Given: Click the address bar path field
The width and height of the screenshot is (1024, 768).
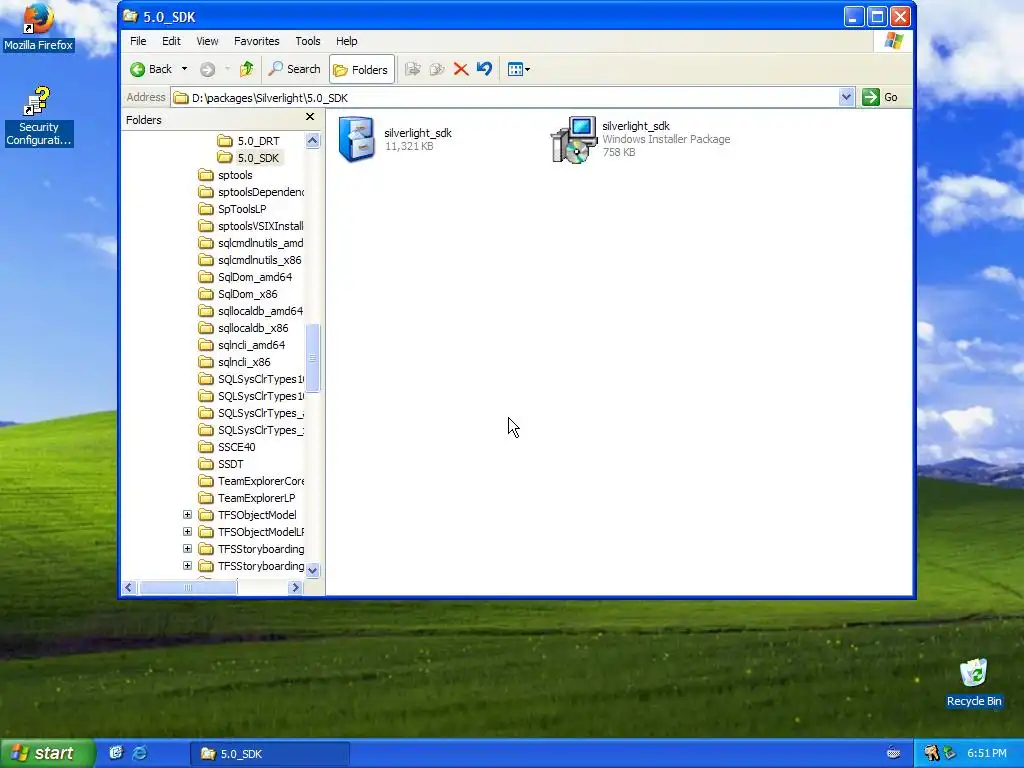Looking at the screenshot, I should [x=505, y=97].
